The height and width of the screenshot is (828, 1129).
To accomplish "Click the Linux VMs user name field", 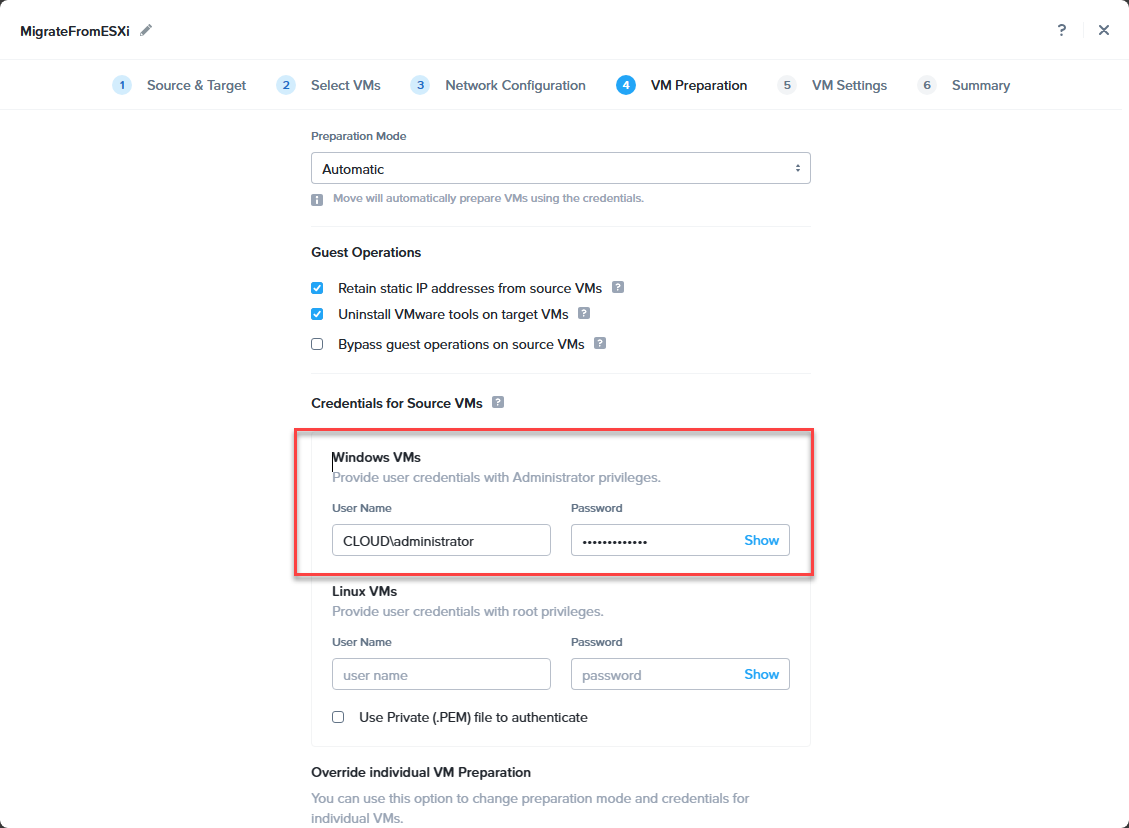I will click(x=441, y=674).
